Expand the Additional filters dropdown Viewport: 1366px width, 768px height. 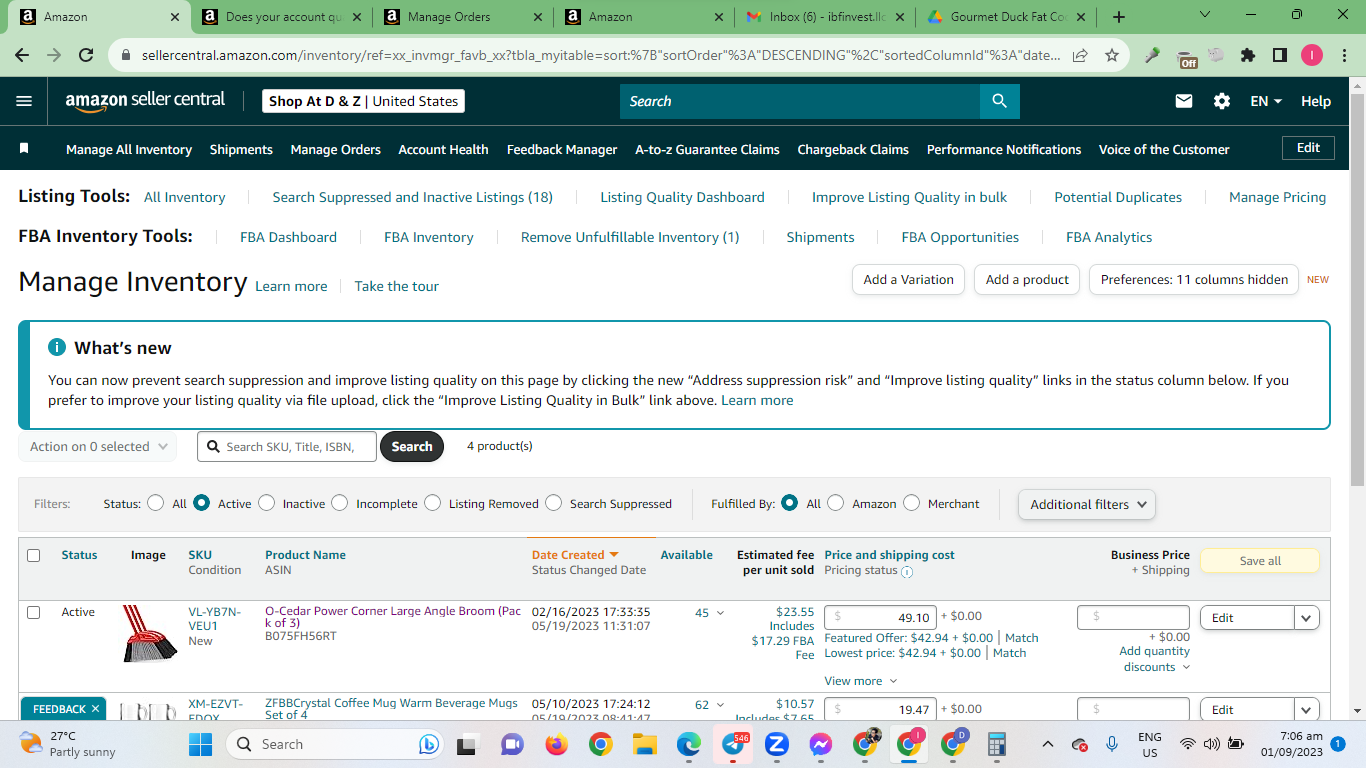tap(1087, 504)
